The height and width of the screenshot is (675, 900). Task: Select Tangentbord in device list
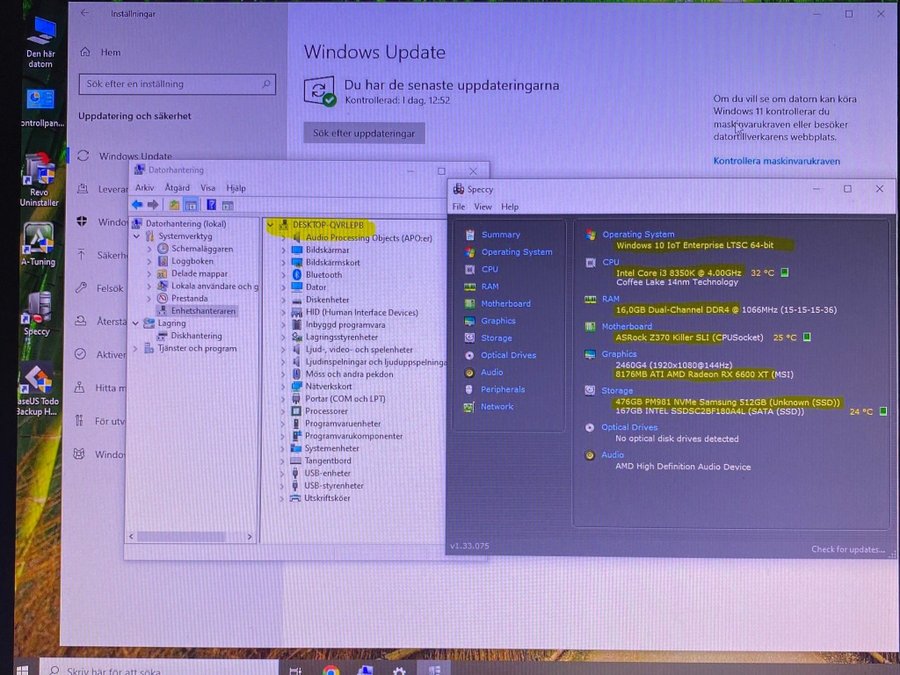(x=328, y=461)
